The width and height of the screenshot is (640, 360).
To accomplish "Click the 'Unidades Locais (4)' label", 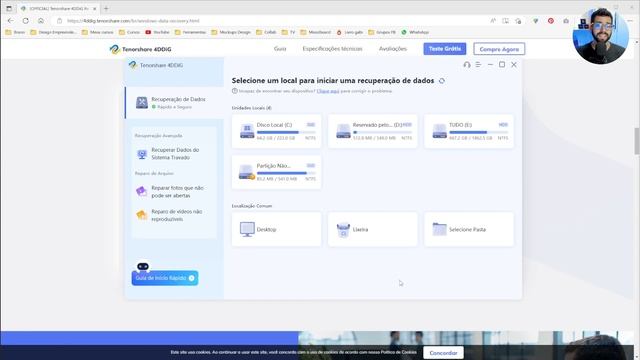I will (x=251, y=108).
